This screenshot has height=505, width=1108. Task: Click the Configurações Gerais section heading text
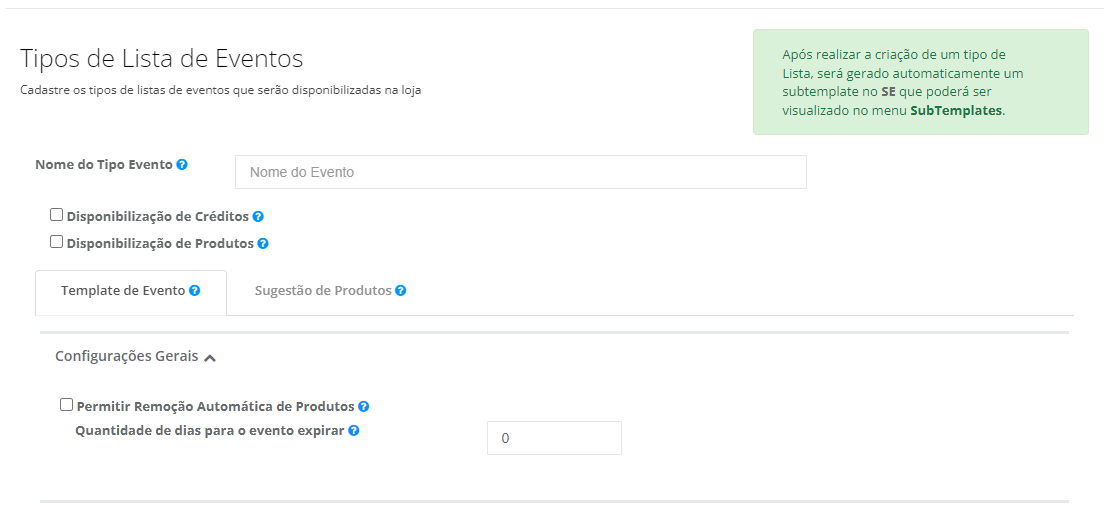coord(126,356)
